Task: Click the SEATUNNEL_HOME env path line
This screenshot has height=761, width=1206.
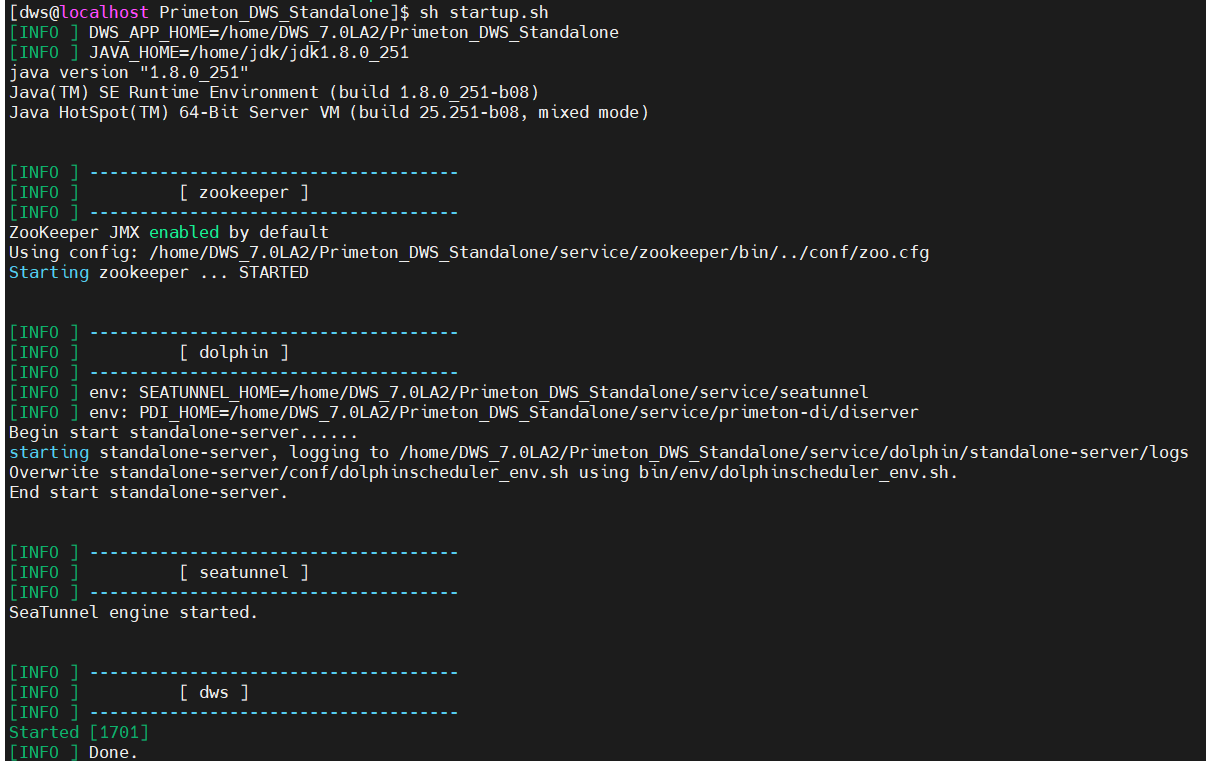Action: 503,392
